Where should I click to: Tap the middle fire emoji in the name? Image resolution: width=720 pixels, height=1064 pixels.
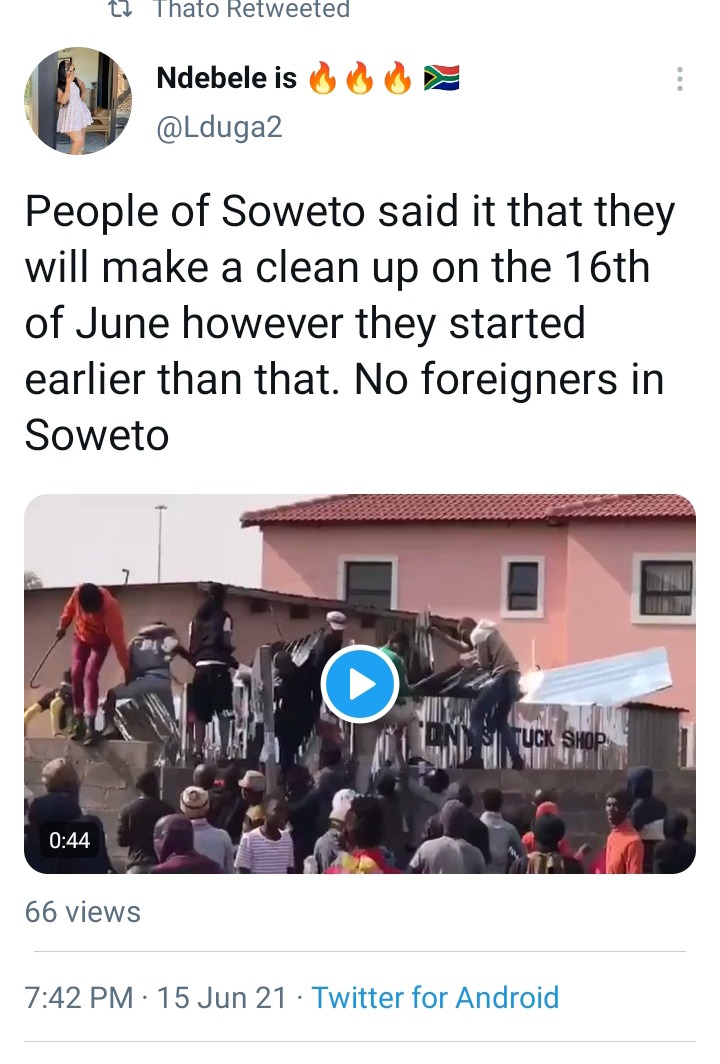tap(360, 79)
